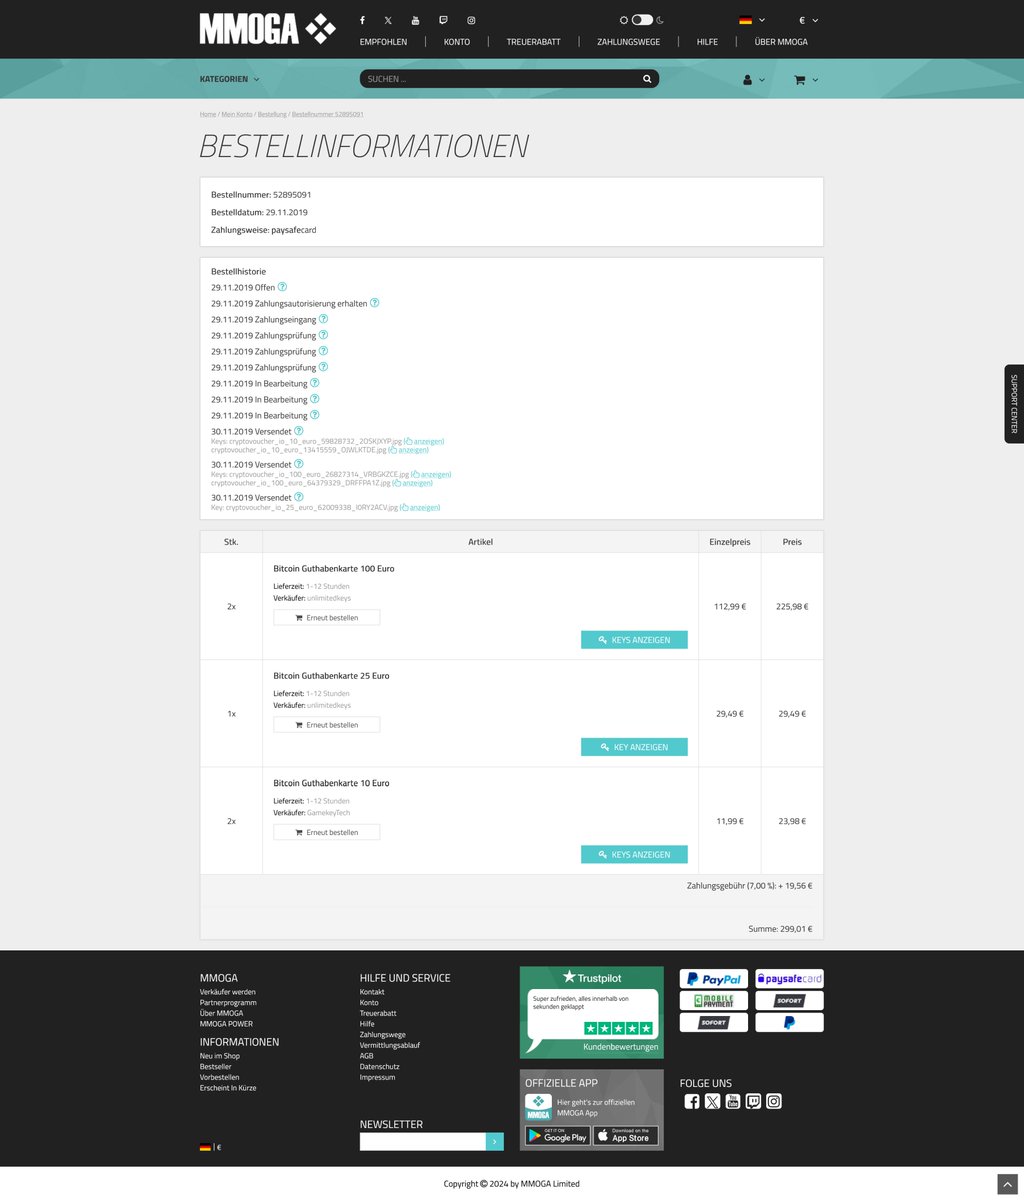
Task: Go to Mein Konto breadcrumb link
Action: [x=237, y=114]
